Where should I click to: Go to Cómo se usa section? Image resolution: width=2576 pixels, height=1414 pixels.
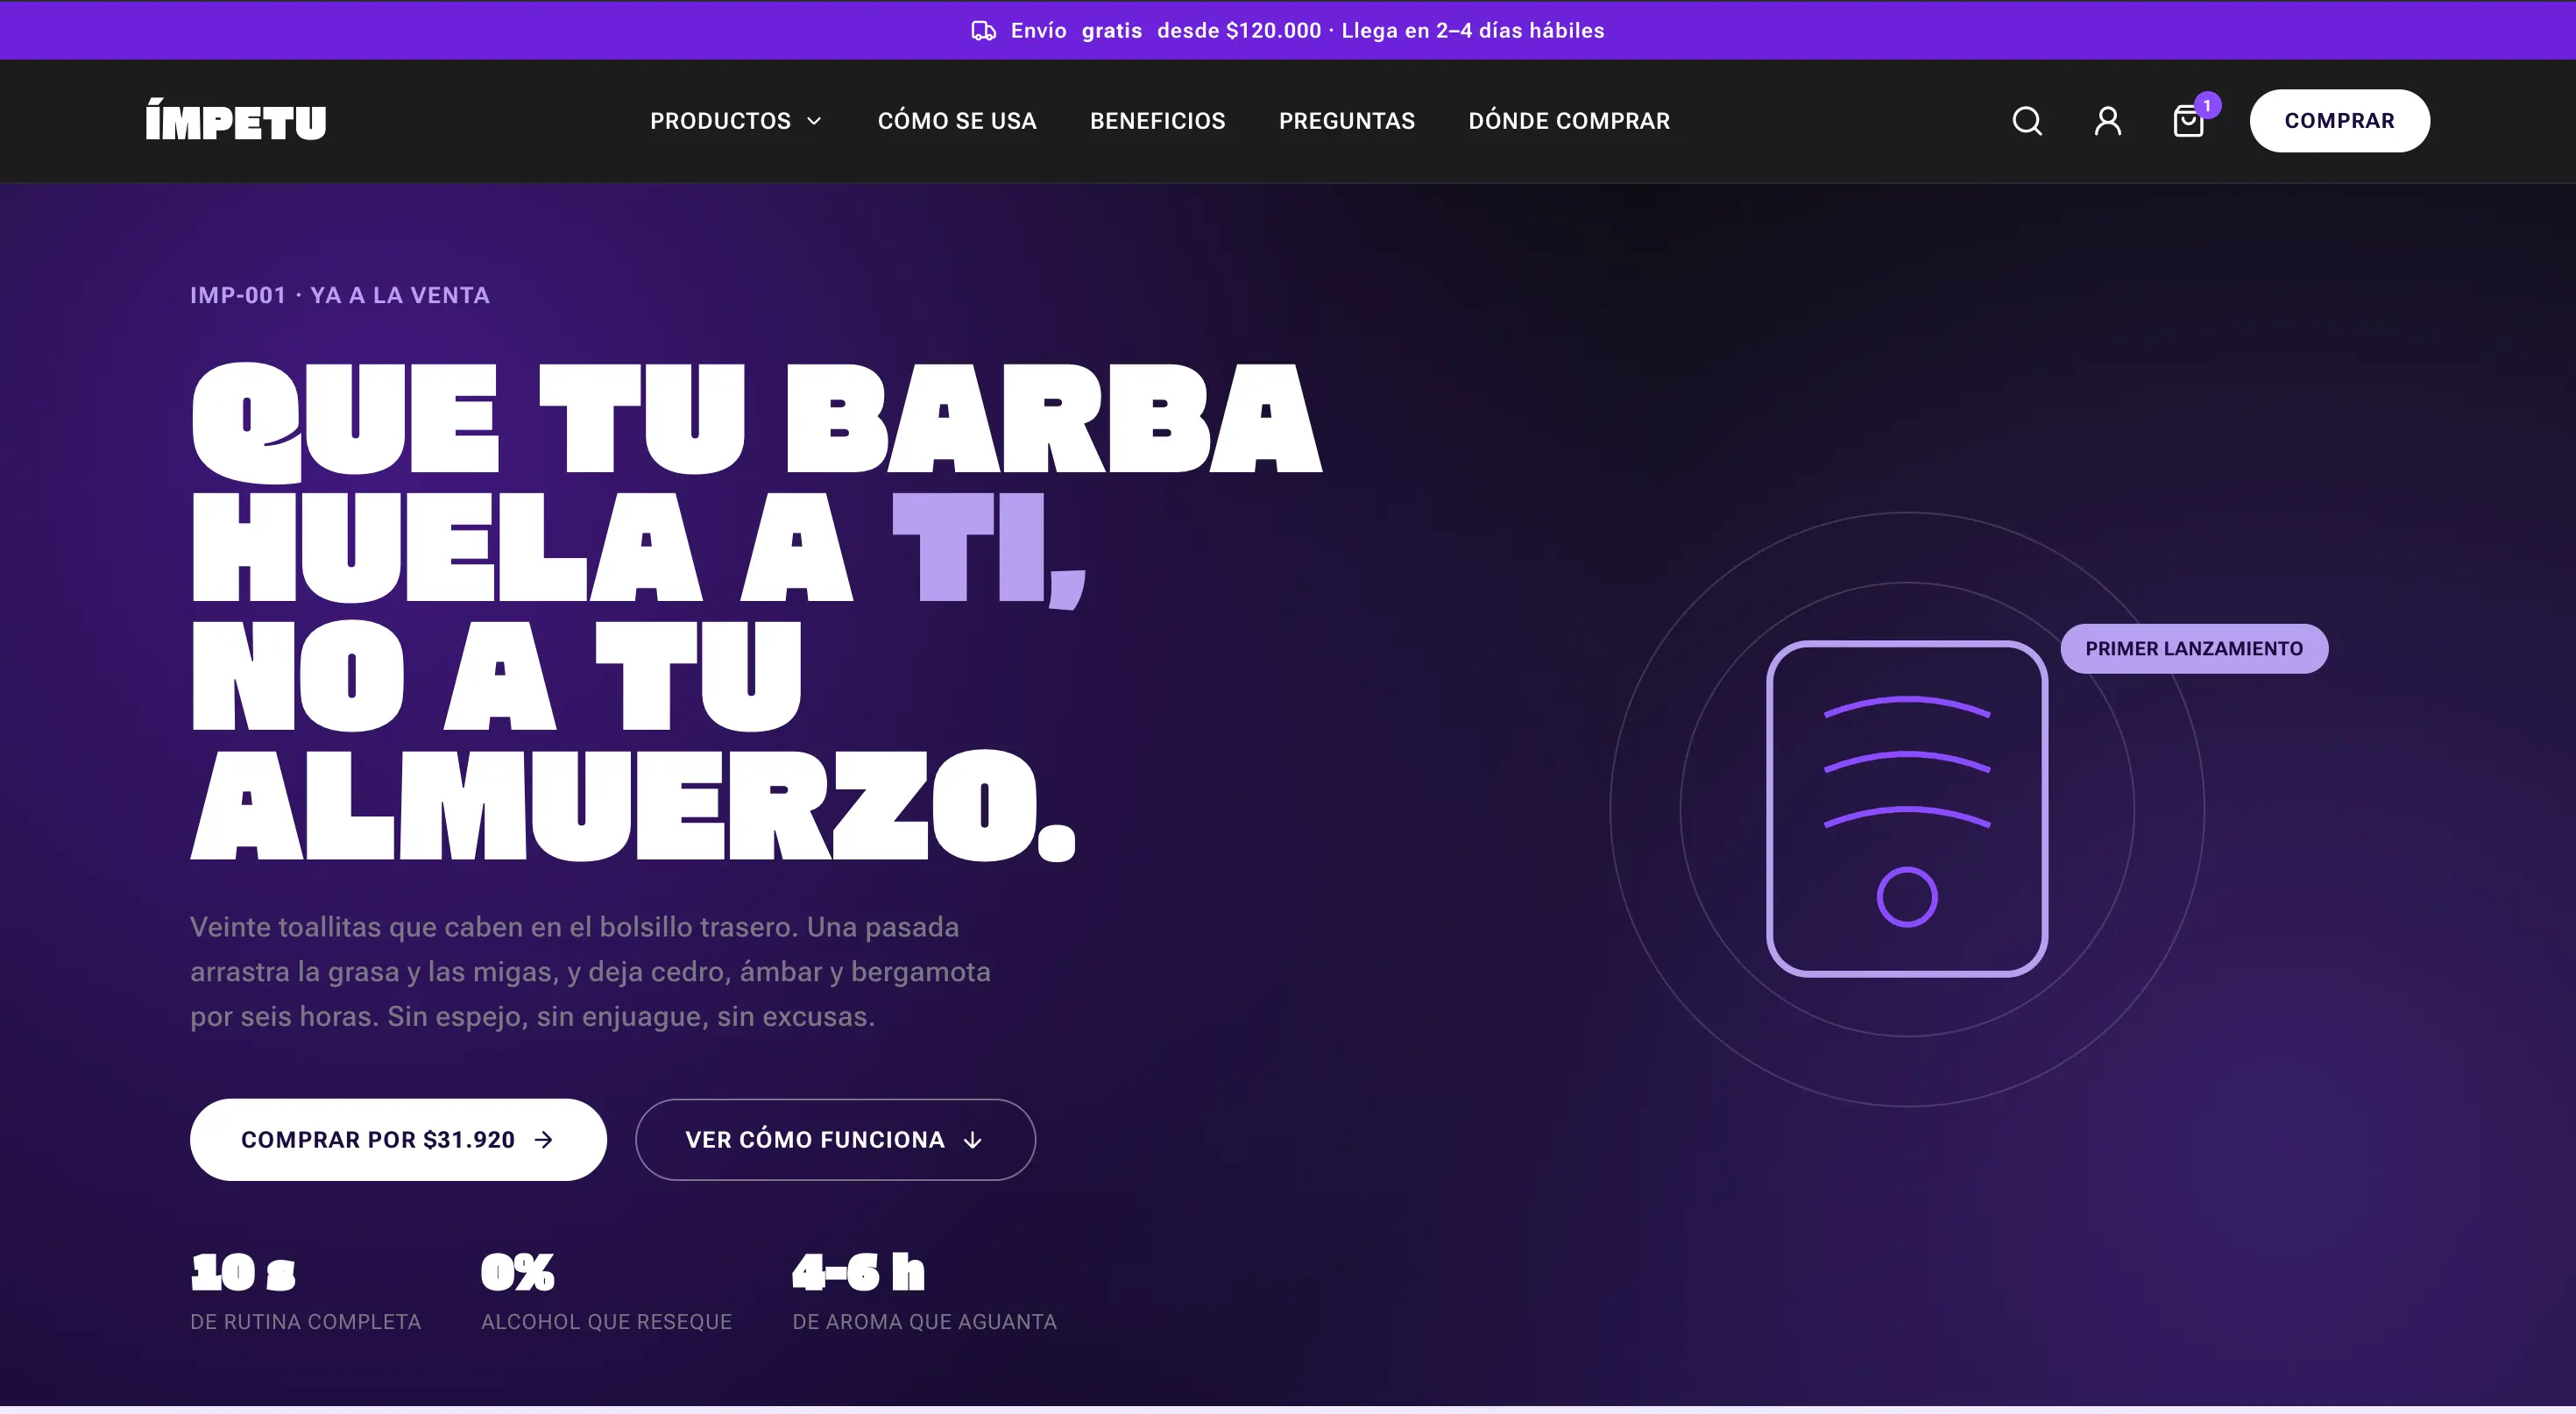tap(957, 121)
